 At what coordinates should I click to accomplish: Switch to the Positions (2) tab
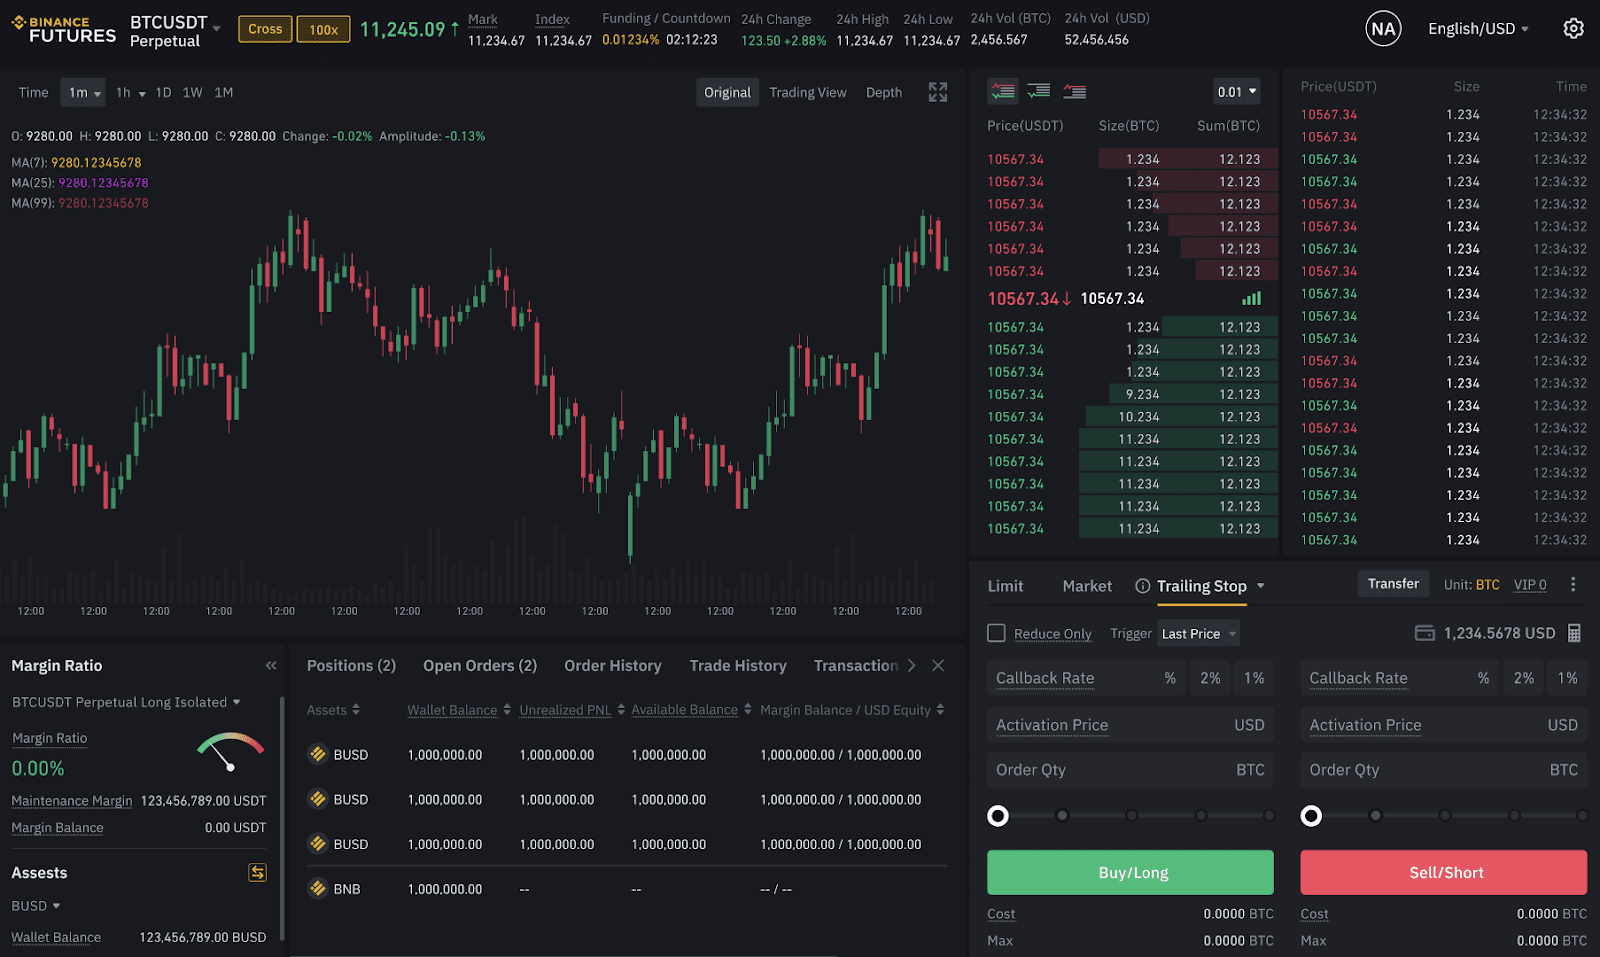click(x=351, y=665)
